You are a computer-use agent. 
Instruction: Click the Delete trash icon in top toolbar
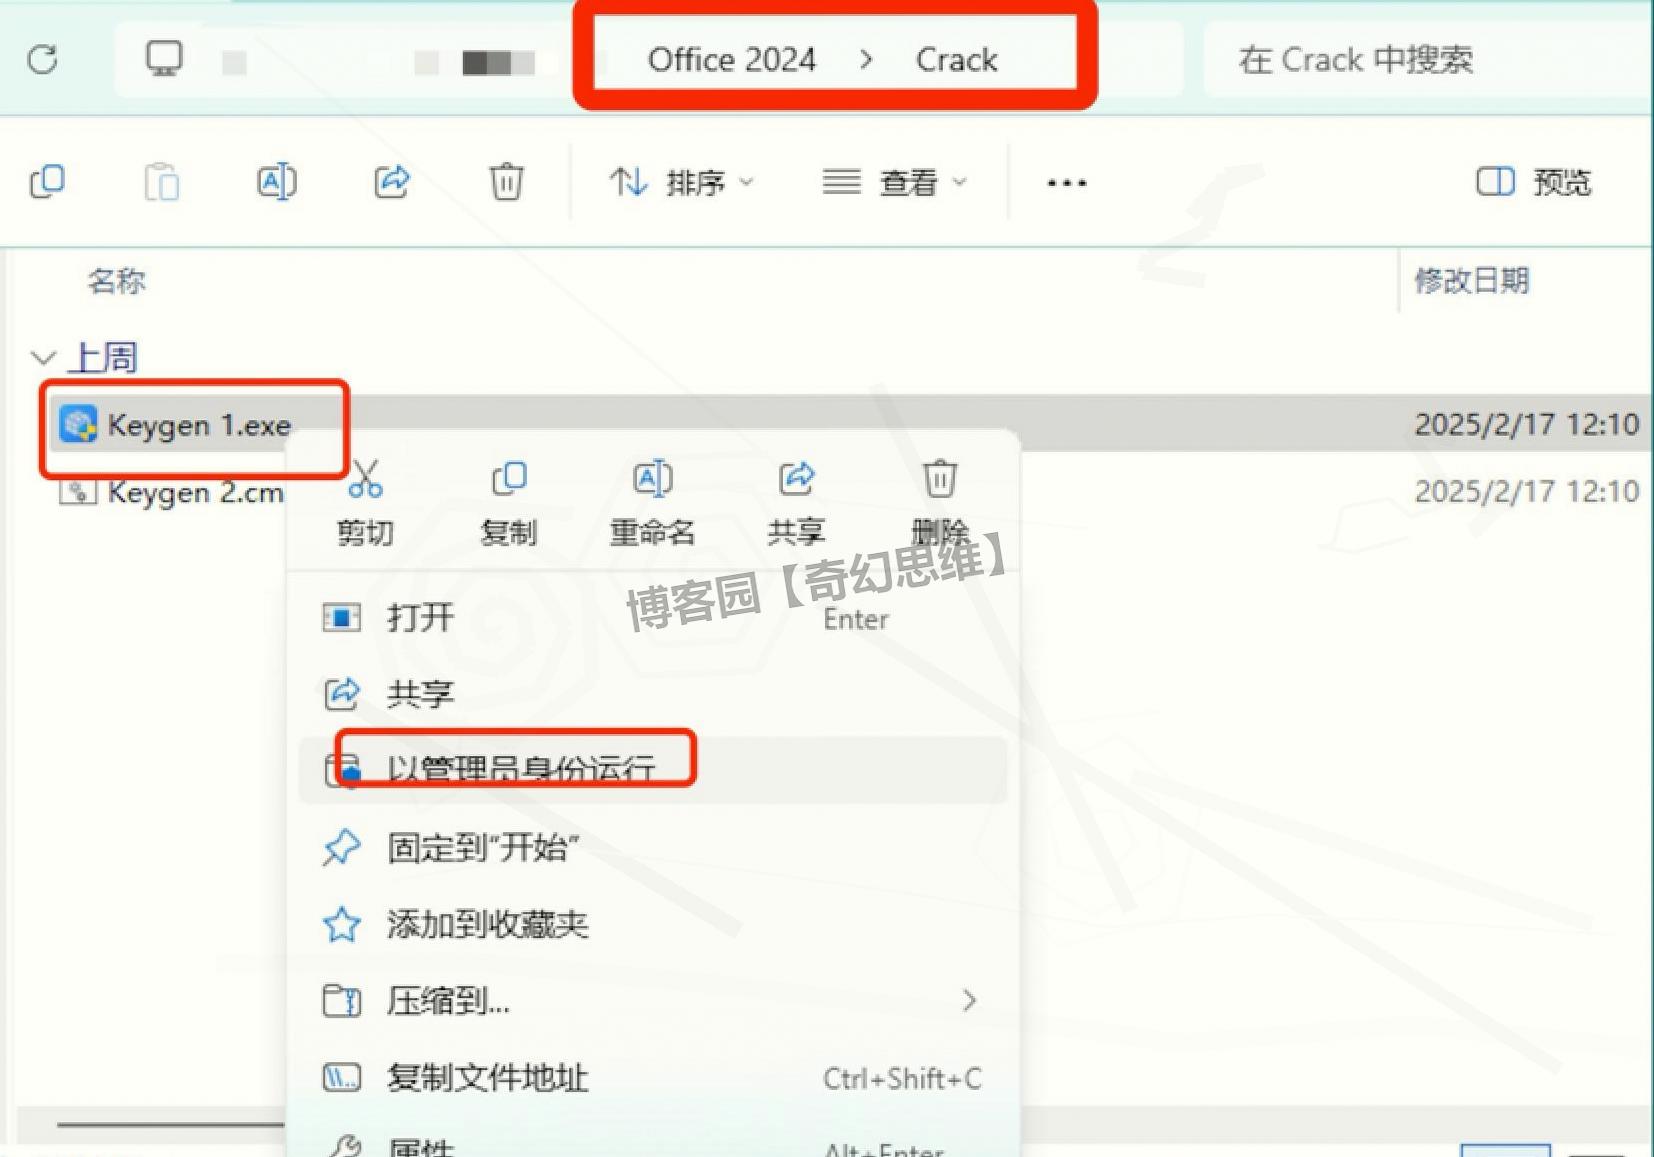[506, 182]
